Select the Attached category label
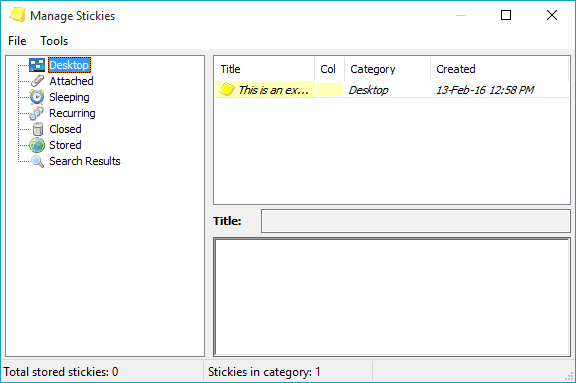Viewport: 576px width, 383px height. [71, 81]
